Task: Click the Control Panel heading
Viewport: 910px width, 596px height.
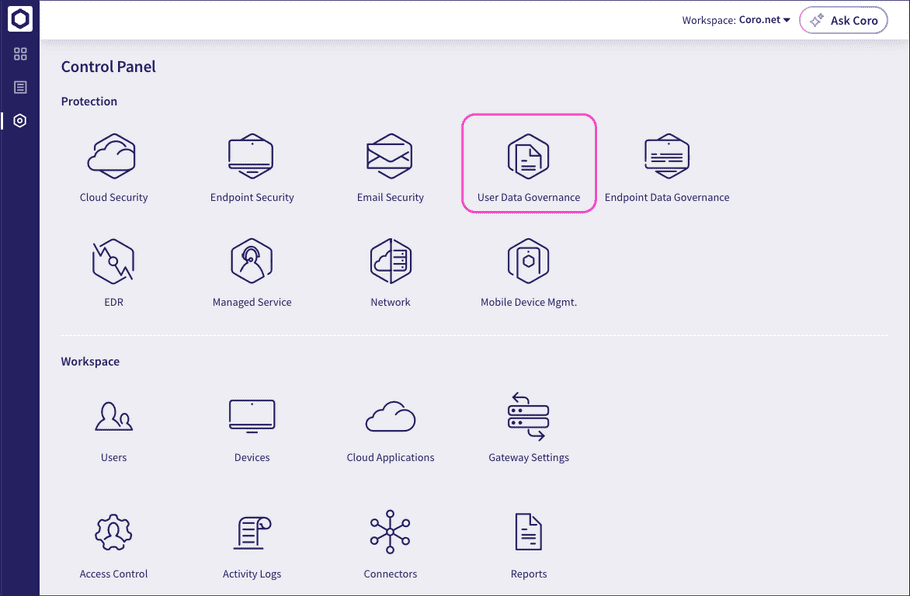Action: tap(109, 67)
